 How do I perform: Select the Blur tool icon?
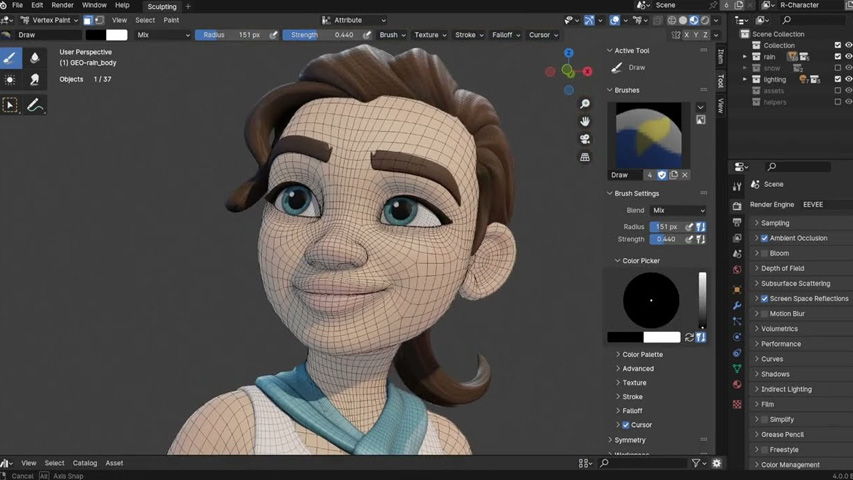coord(35,58)
